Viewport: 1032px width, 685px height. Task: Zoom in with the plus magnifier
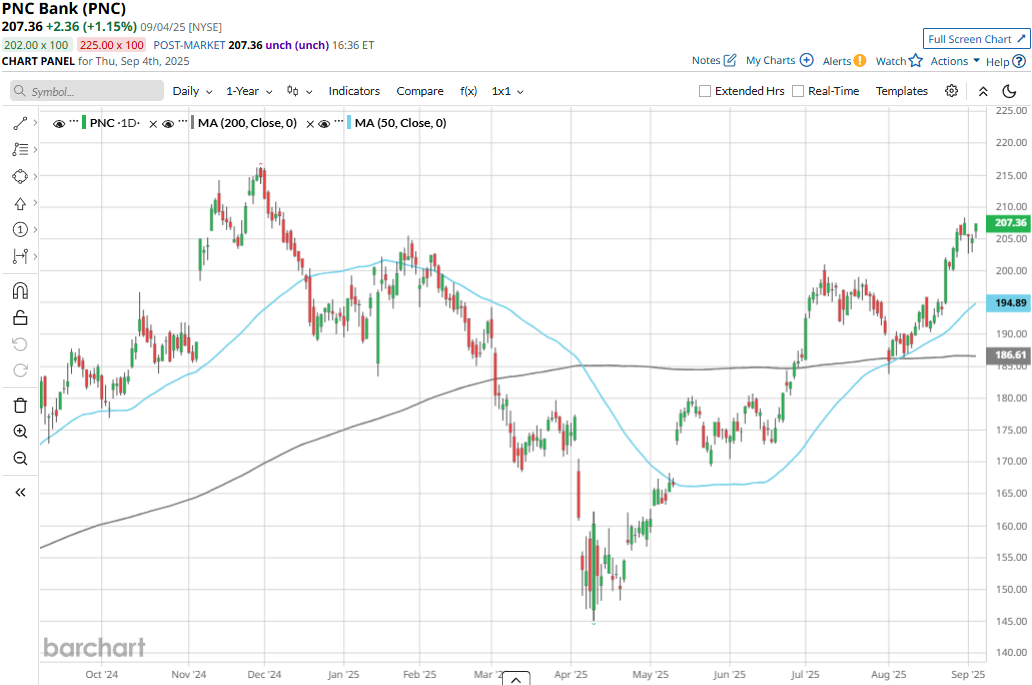[x=20, y=432]
